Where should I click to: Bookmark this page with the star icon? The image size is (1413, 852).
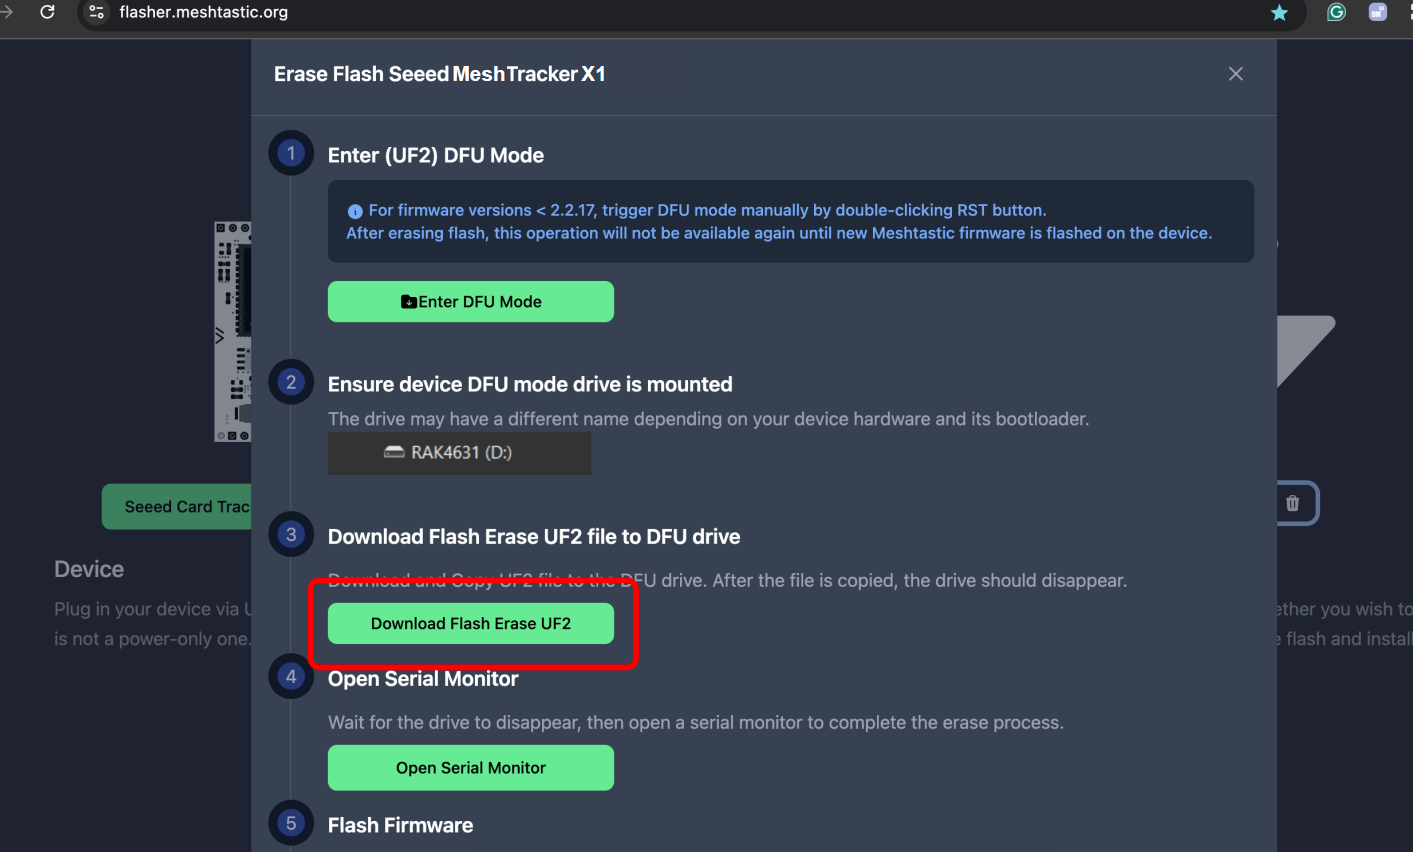pos(1279,12)
